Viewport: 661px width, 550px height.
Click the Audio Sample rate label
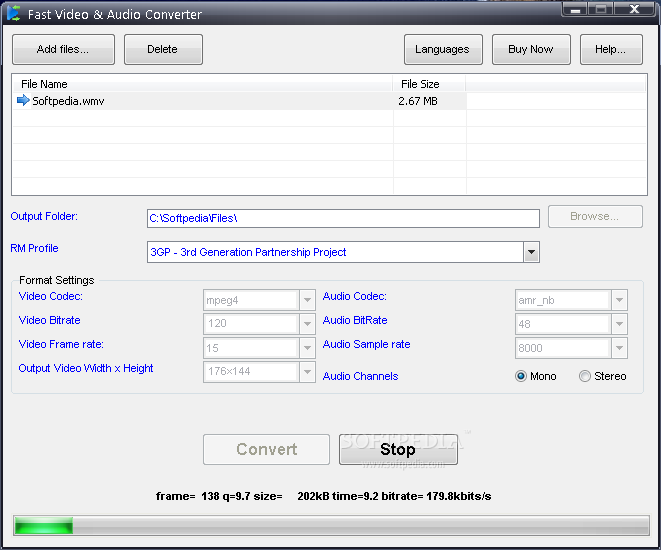click(x=366, y=344)
